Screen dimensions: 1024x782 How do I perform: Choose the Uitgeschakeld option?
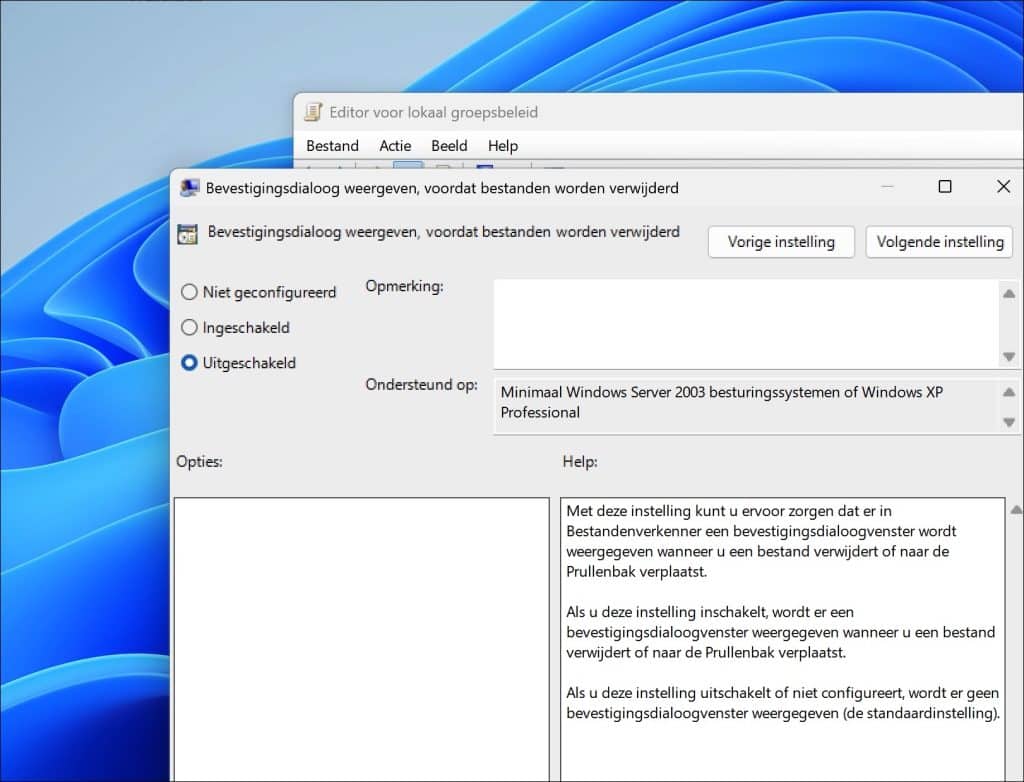point(189,363)
